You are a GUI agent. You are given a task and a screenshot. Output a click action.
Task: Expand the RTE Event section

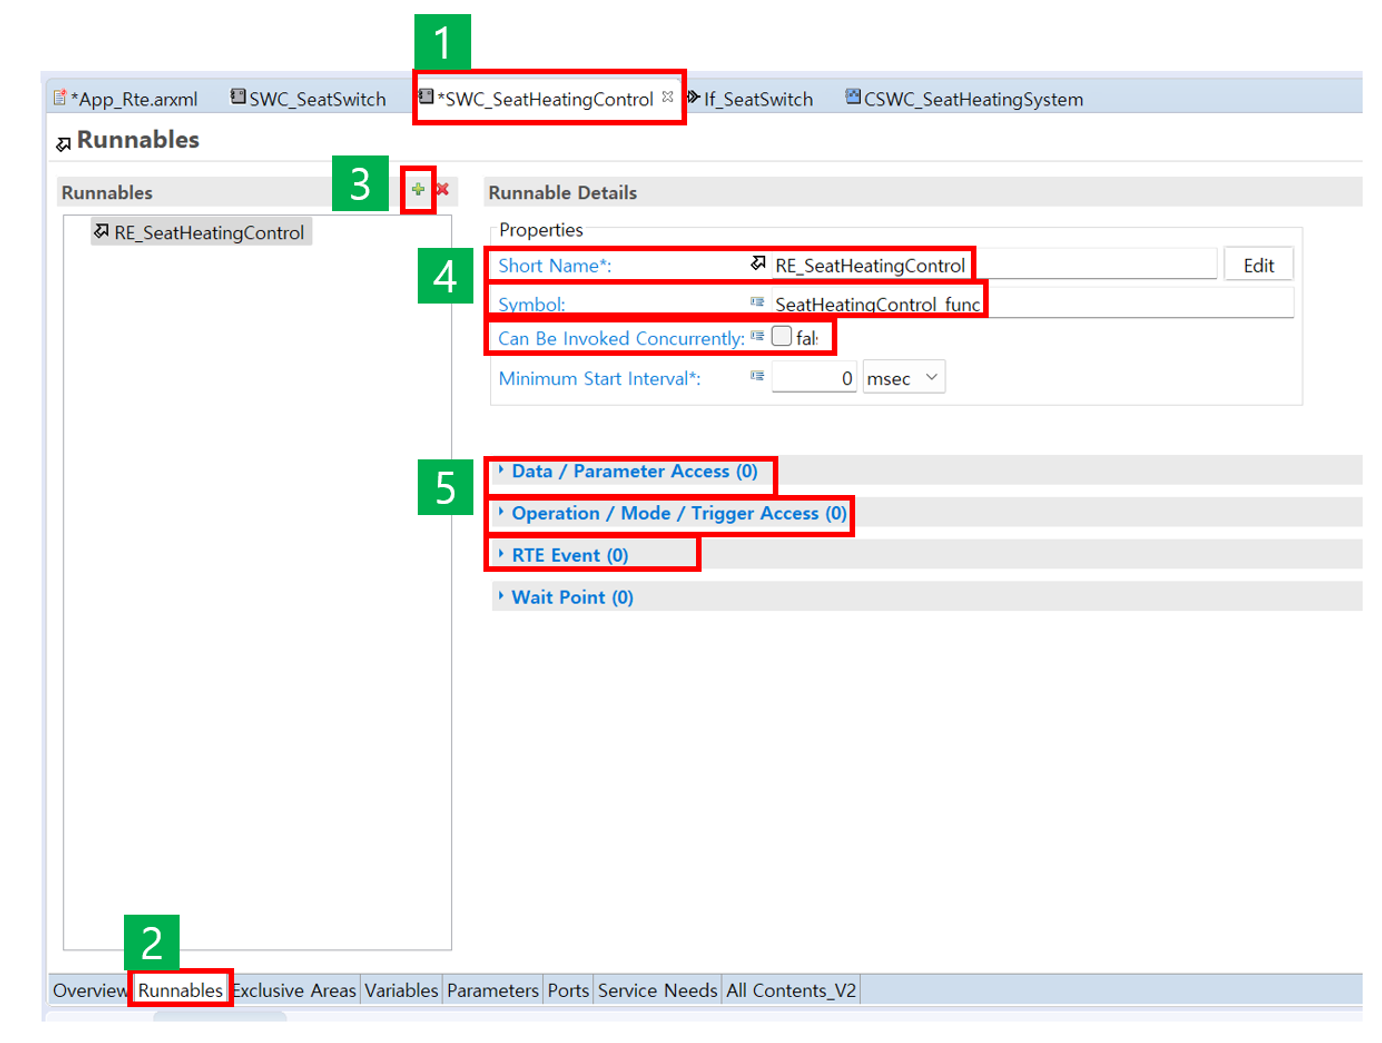coord(569,555)
